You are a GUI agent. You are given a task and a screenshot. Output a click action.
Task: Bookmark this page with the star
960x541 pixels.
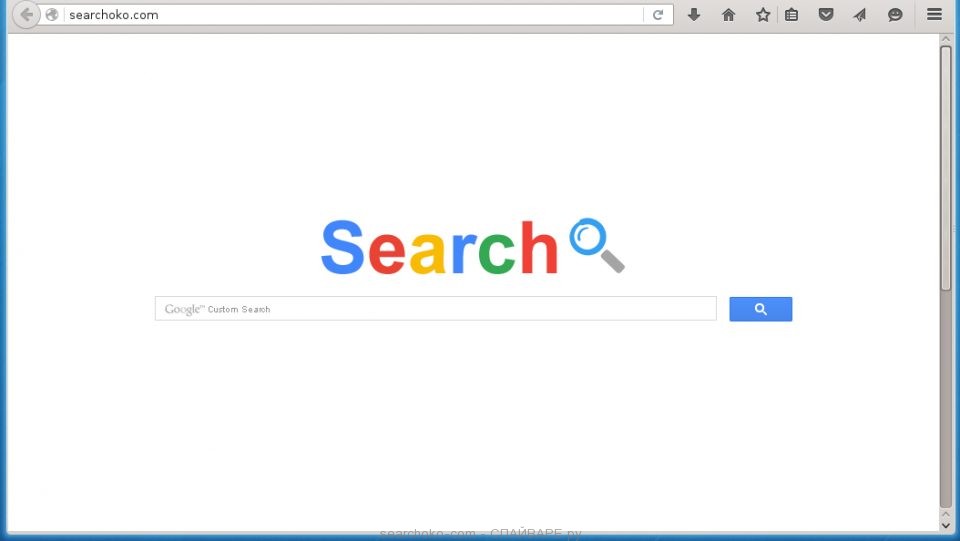tap(763, 15)
